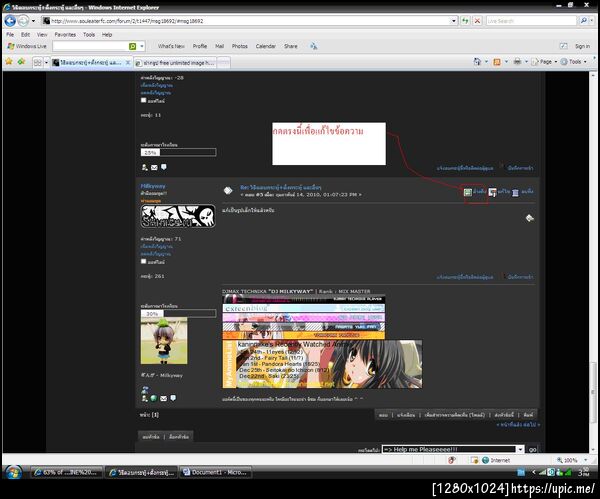Click Milkyway's 30% progress bar
This screenshot has width=600, height=499.
coord(178,313)
